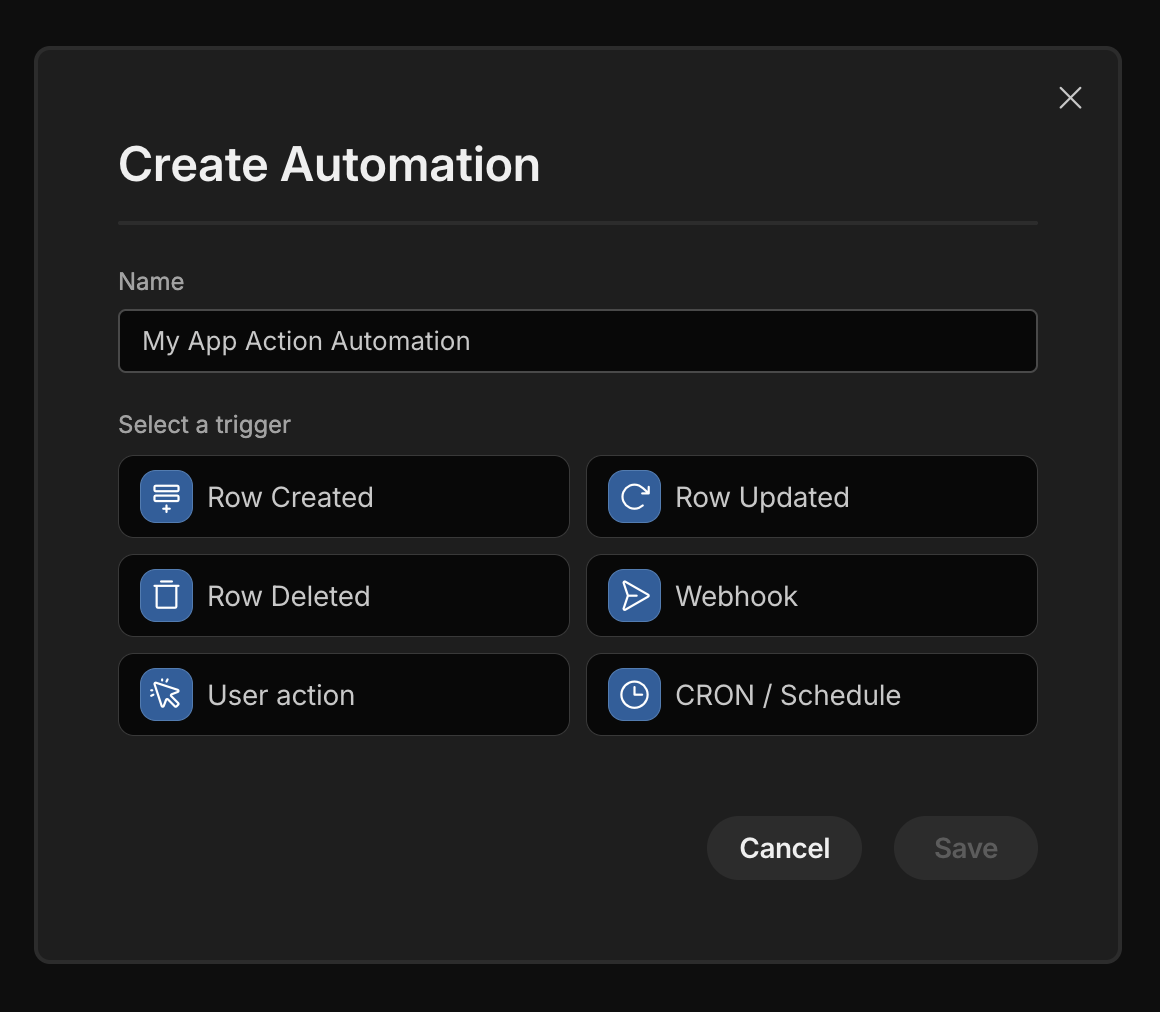Choose the Row Updated trigger label

(x=762, y=497)
